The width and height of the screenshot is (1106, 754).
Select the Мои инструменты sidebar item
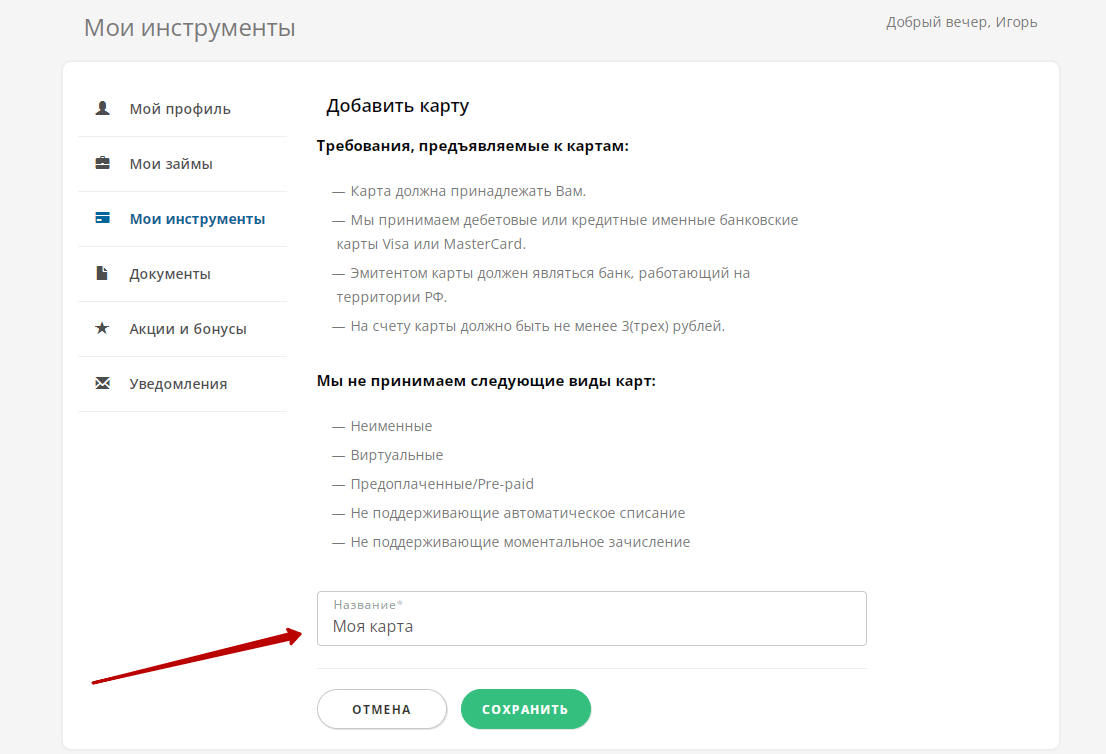pyautogui.click(x=197, y=219)
